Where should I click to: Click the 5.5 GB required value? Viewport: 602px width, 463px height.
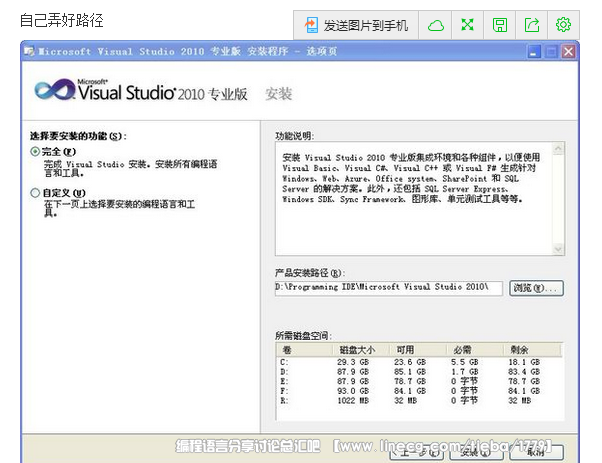click(465, 362)
